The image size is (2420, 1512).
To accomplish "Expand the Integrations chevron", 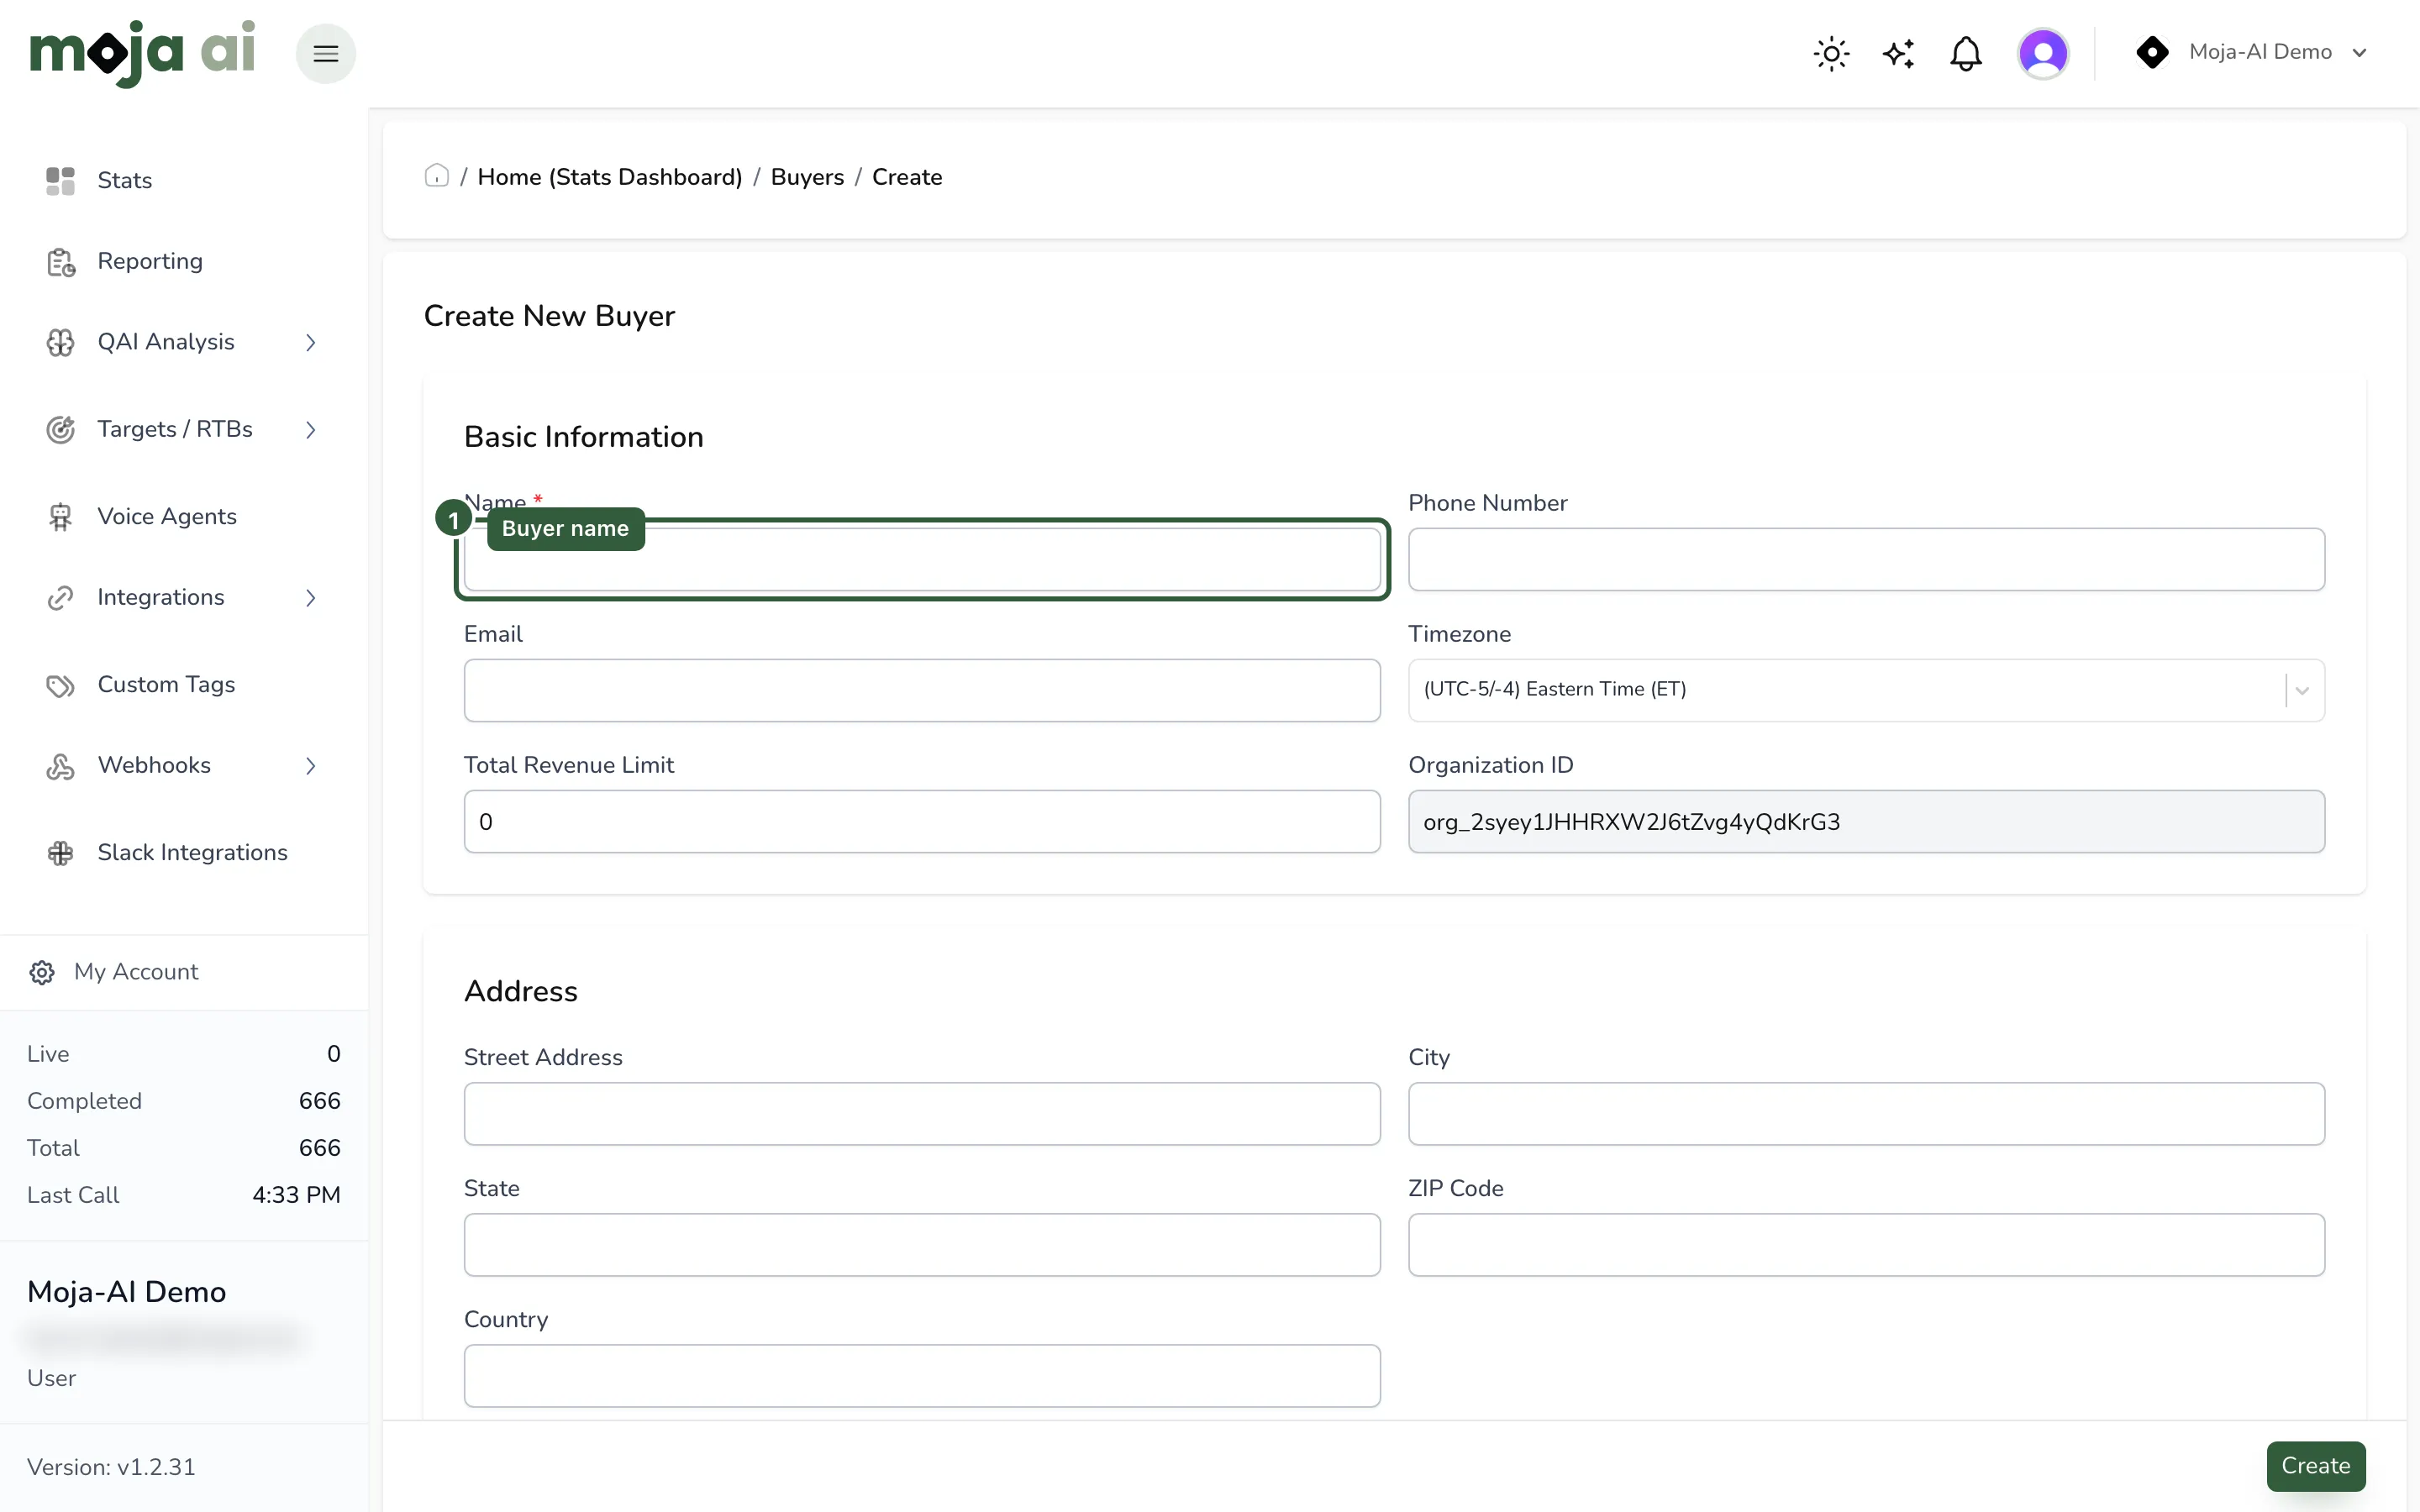I will [311, 598].
